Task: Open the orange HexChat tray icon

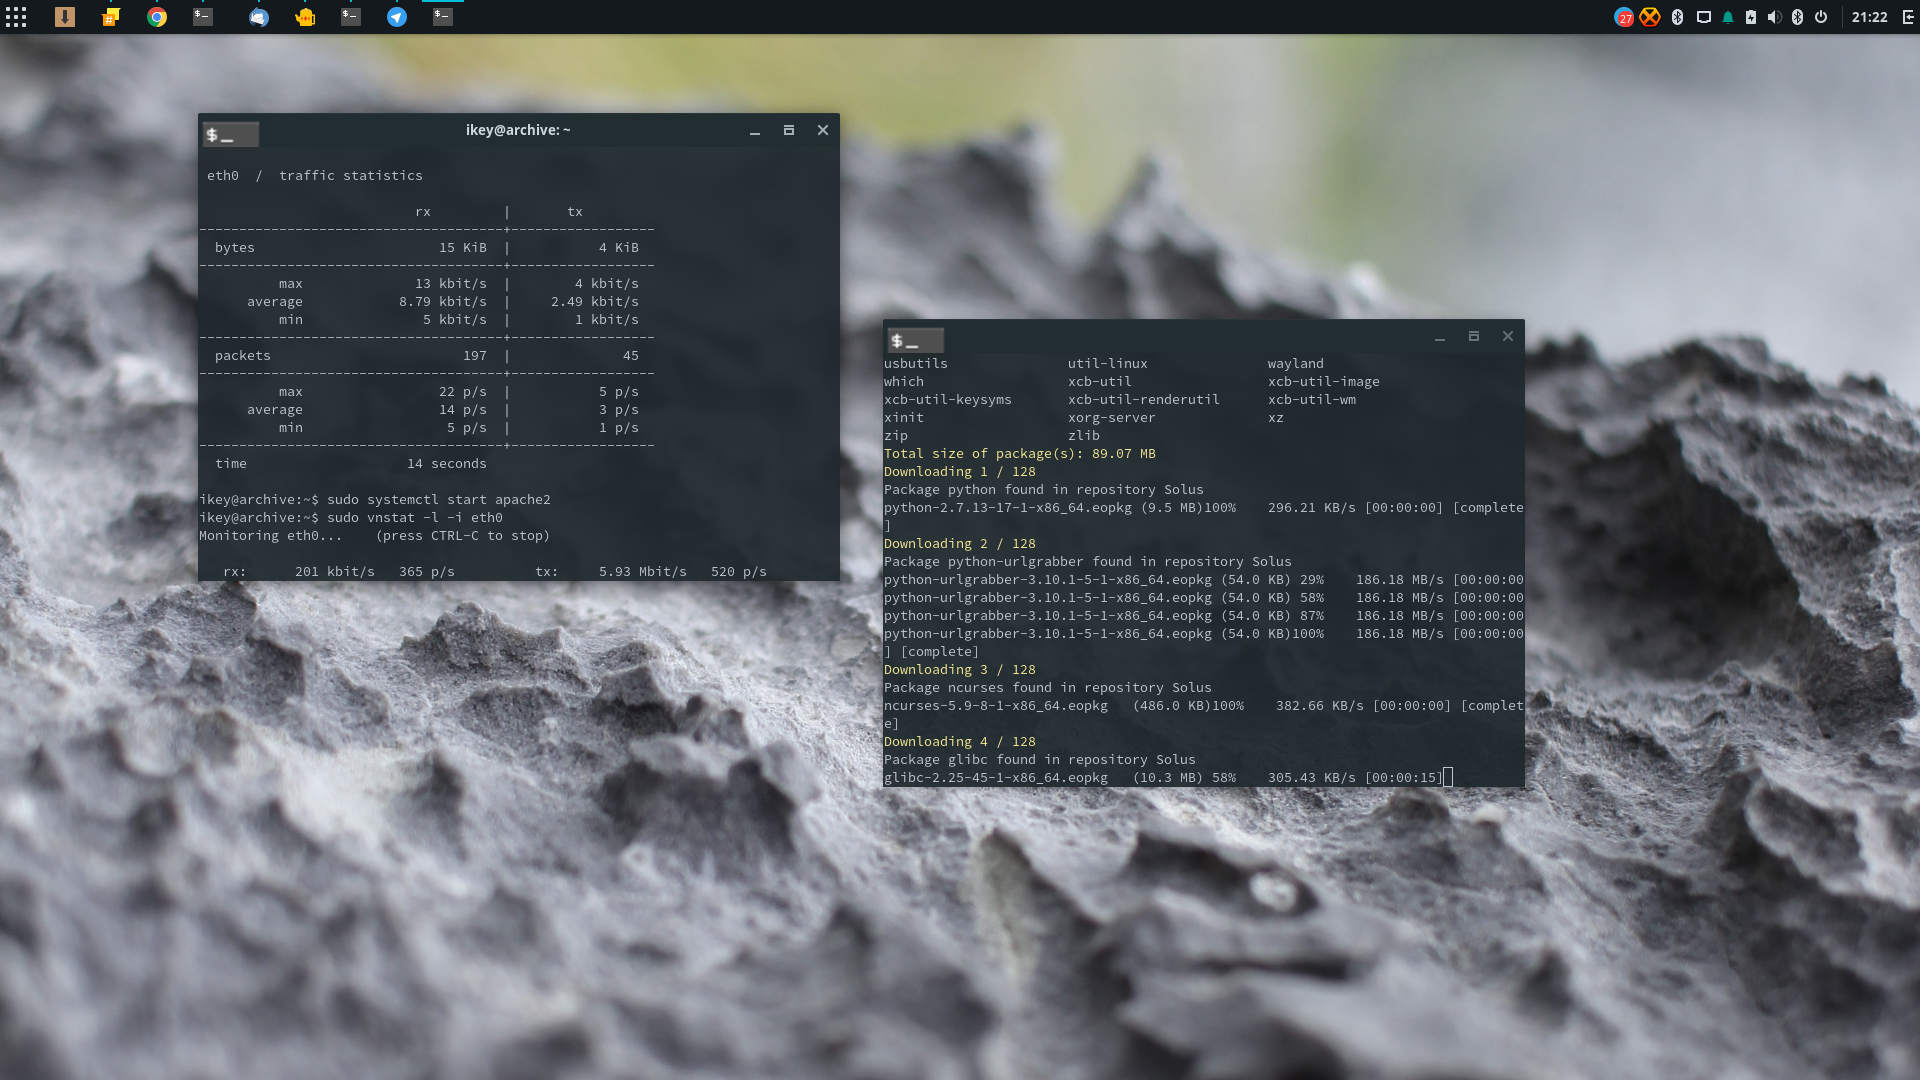Action: click(1650, 17)
